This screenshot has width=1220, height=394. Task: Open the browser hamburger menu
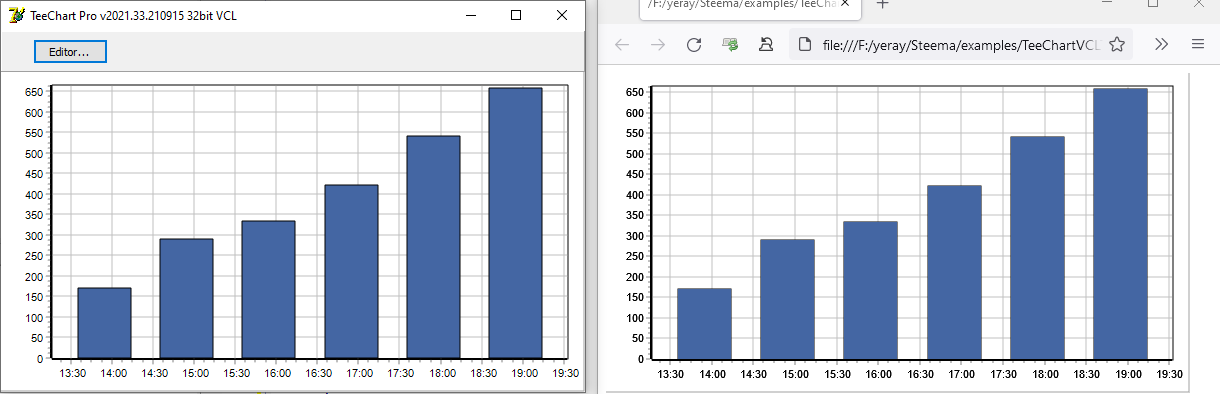pos(1198,44)
